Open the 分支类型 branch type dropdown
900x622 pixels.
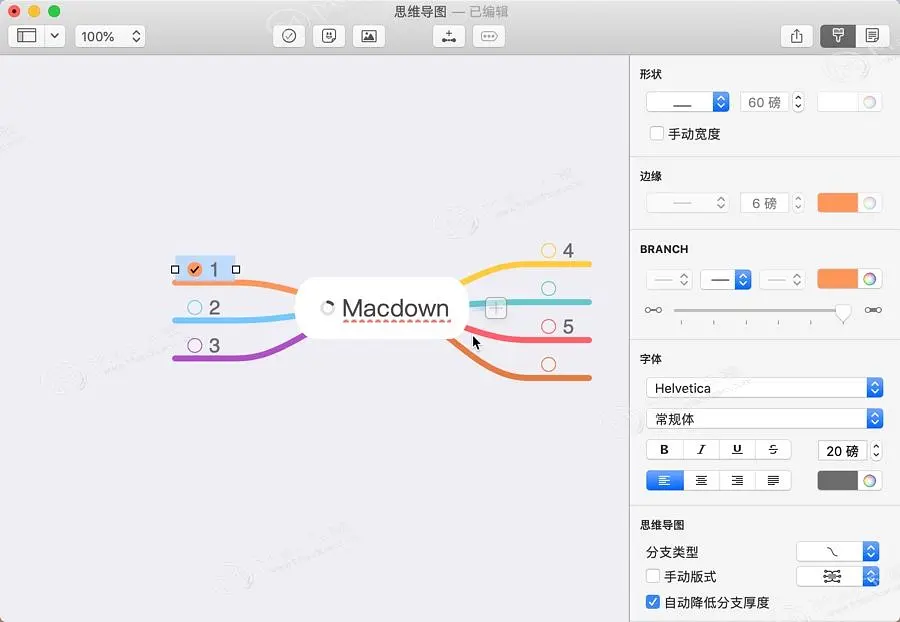click(x=837, y=551)
